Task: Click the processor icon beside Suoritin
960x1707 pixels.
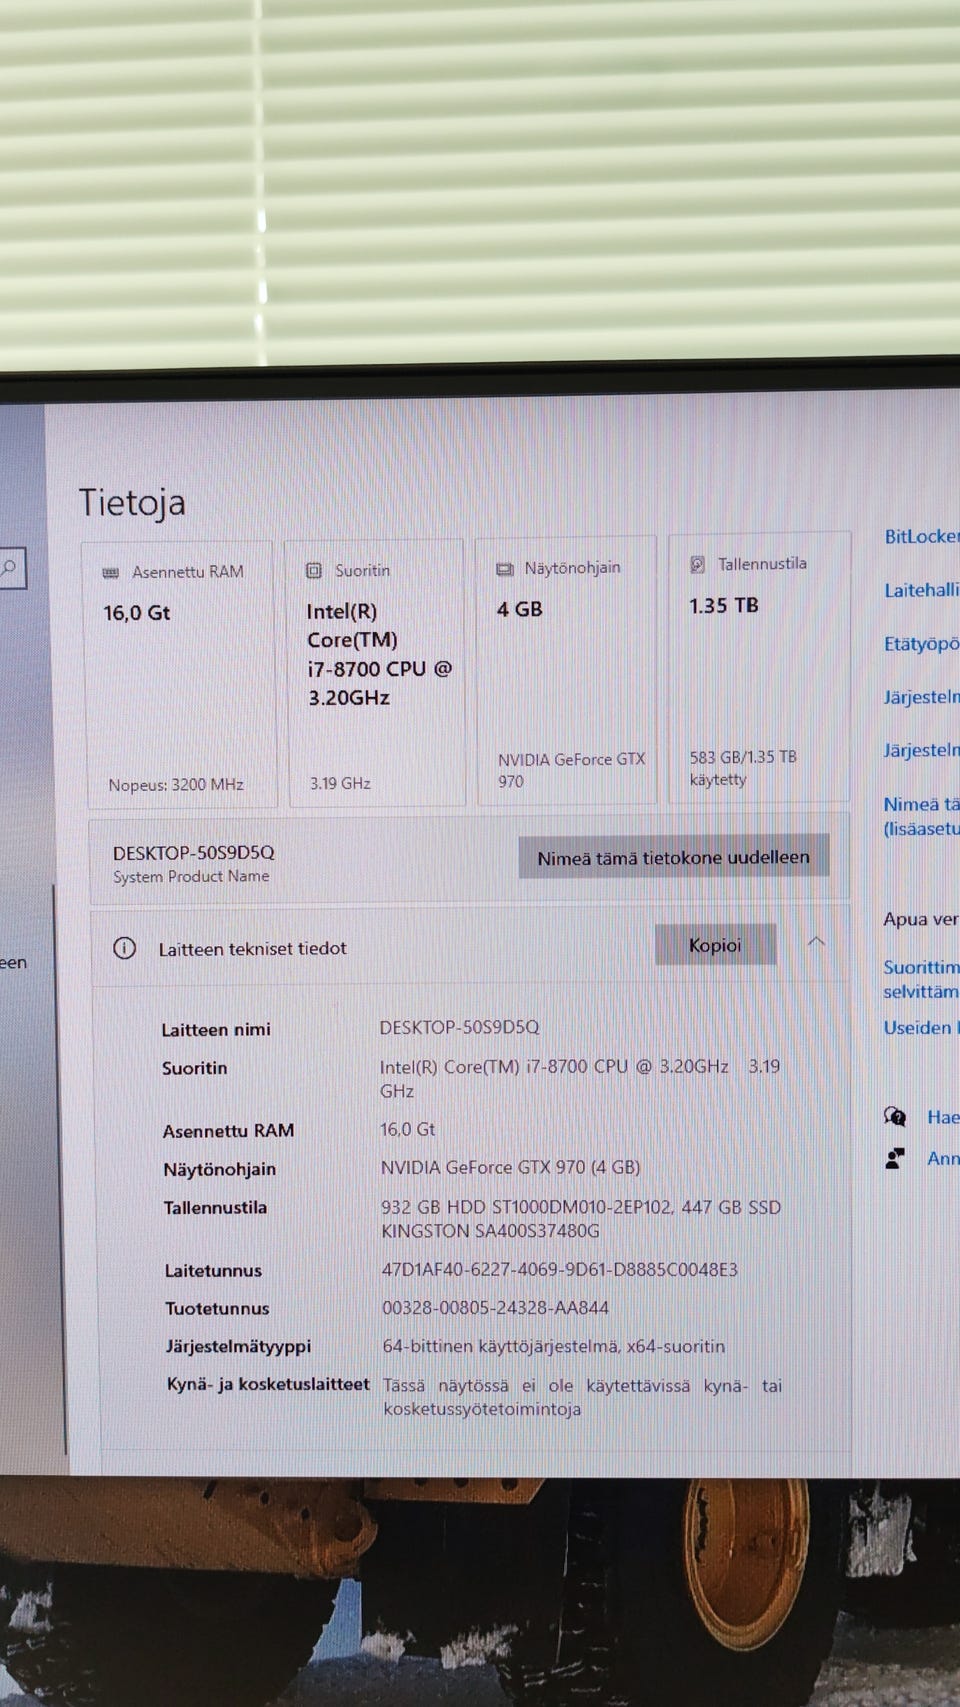Action: click(314, 570)
